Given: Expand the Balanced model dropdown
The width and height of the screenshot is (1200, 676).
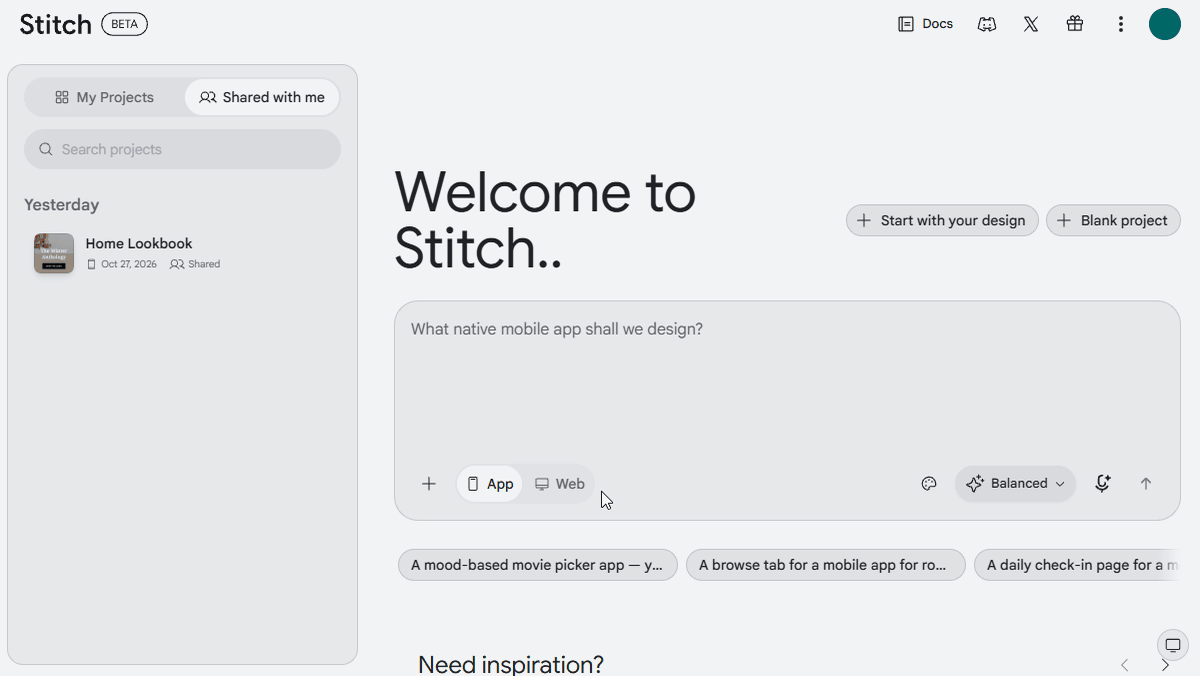Looking at the screenshot, I should tap(1016, 484).
